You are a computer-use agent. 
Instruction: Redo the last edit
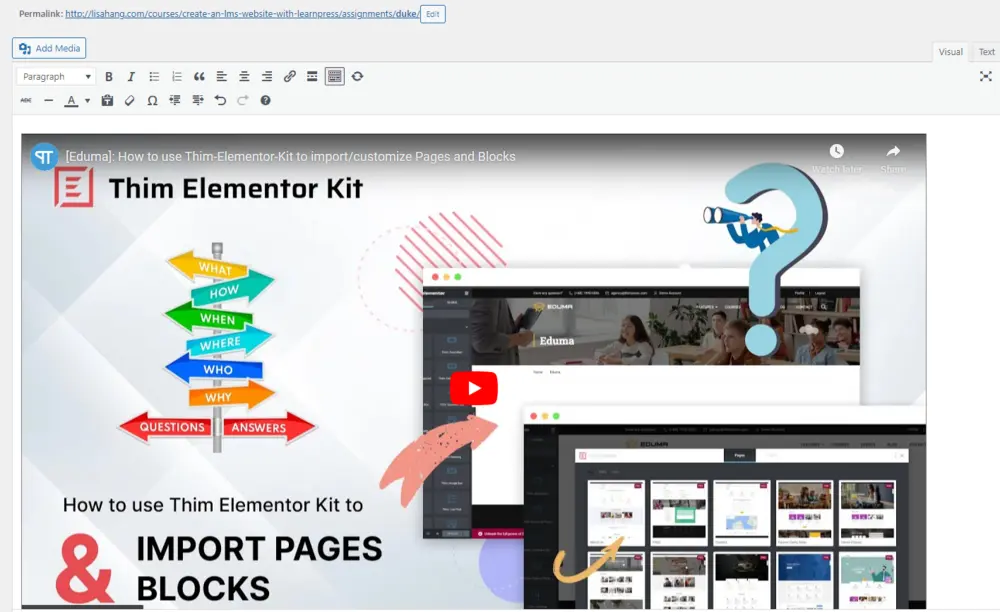pyautogui.click(x=242, y=100)
